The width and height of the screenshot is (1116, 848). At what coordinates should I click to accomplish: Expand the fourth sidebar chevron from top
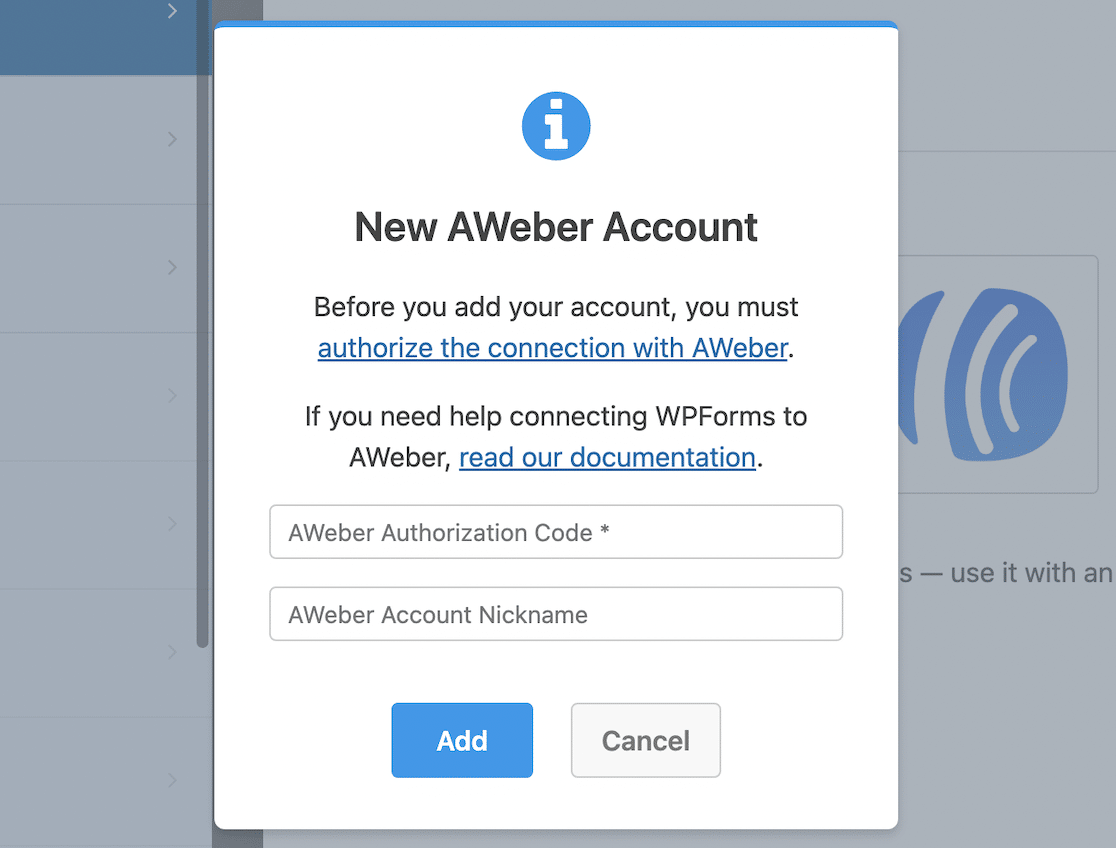pos(172,395)
